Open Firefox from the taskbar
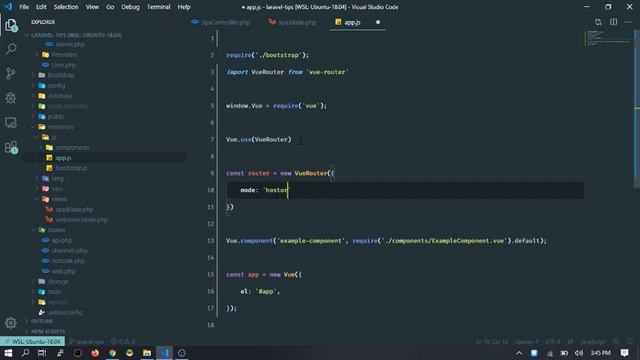This screenshot has height=360, width=640. 95,353
